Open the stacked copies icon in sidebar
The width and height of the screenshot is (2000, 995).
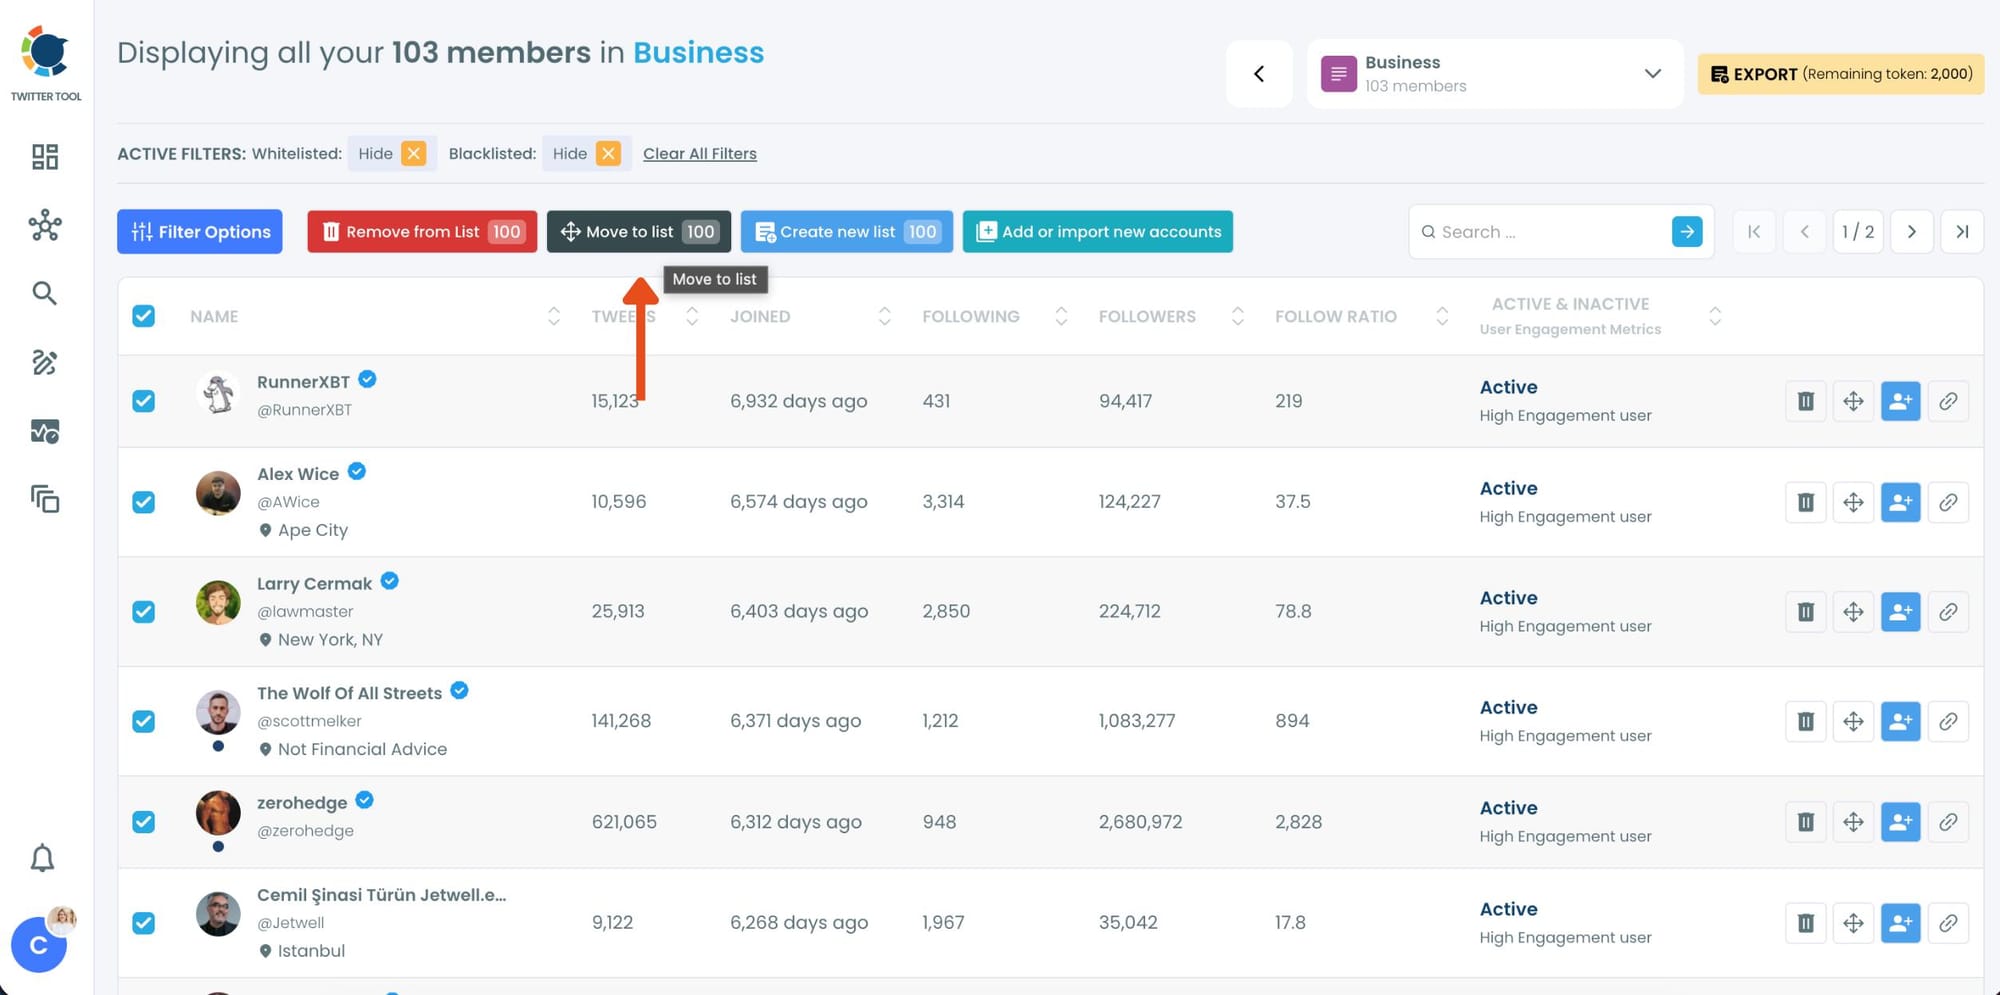(45, 498)
